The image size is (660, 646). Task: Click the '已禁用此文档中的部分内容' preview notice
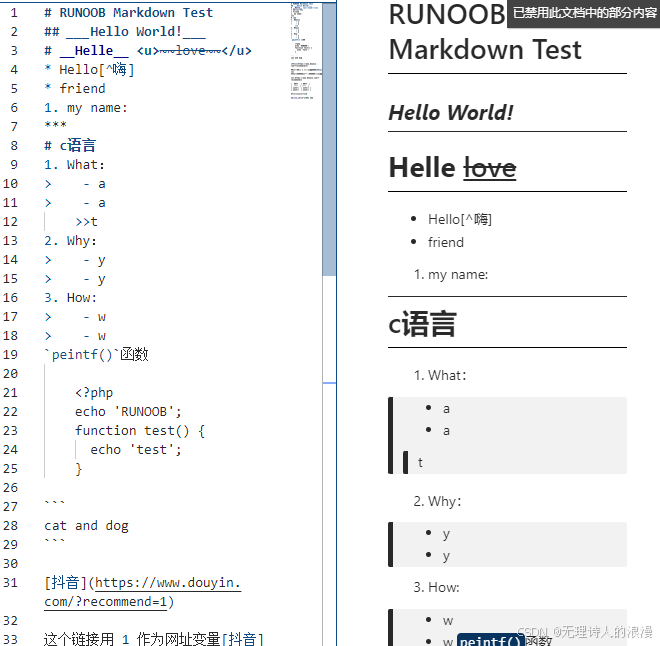pyautogui.click(x=584, y=13)
